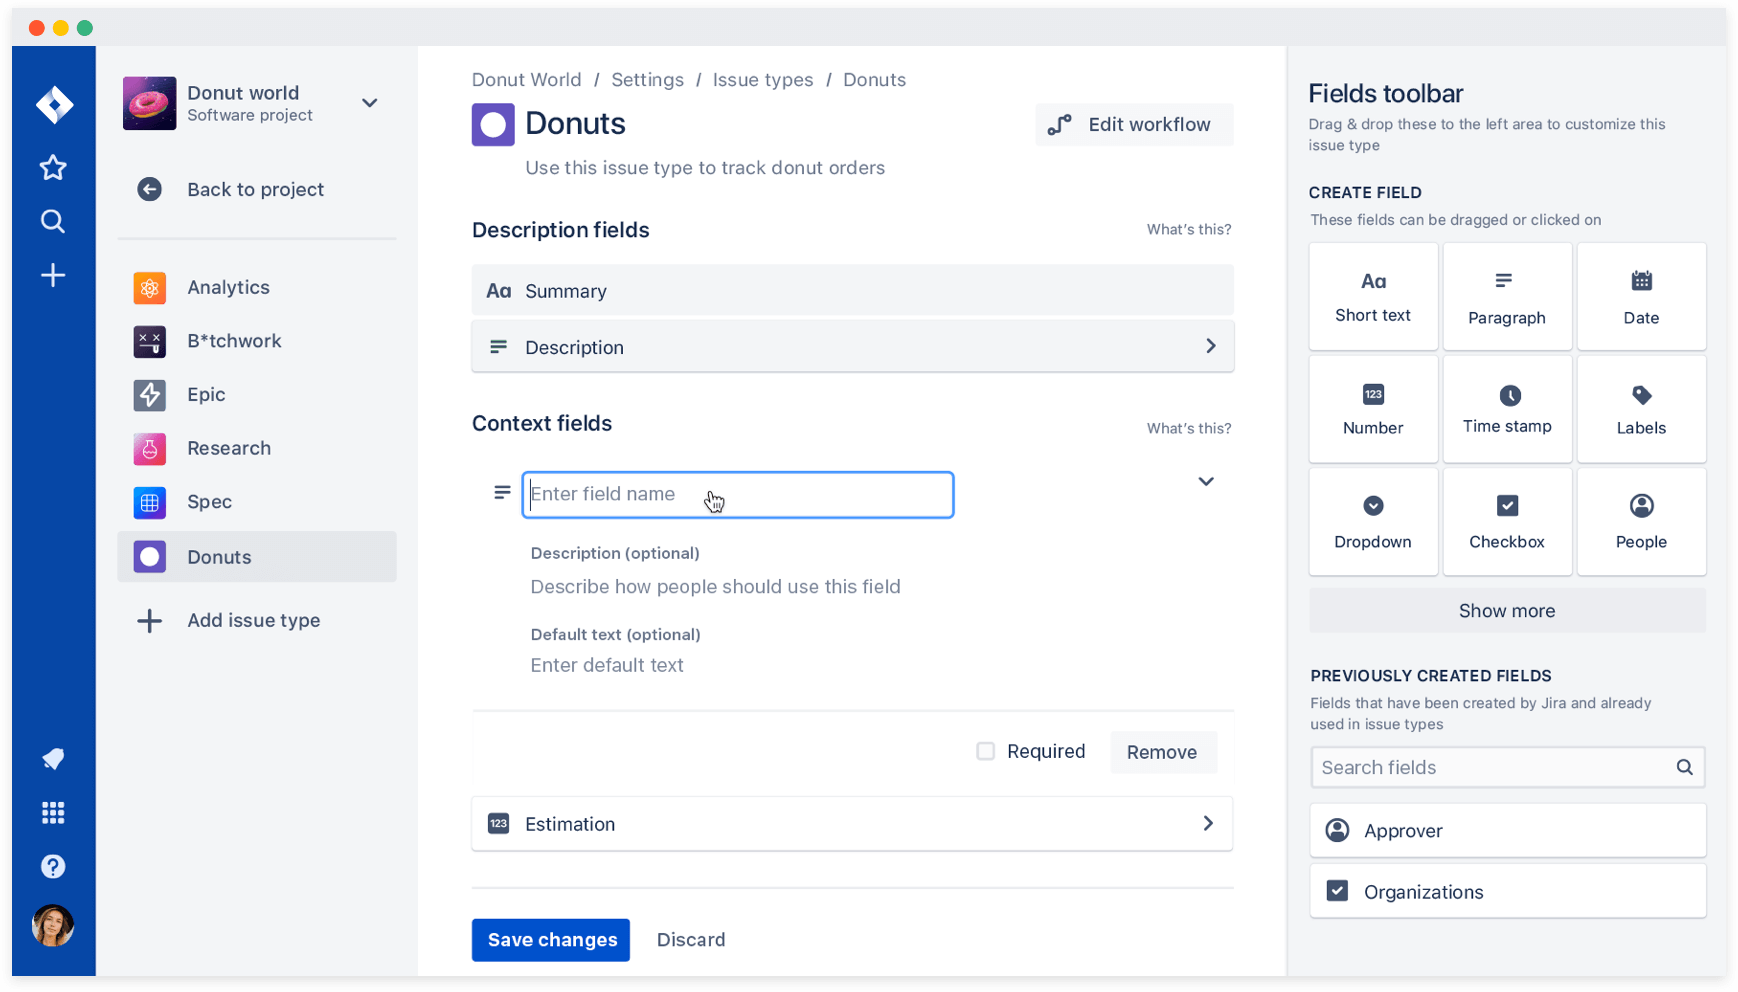Viewport: 1738px width, 992px height.
Task: Add a Number field
Action: pyautogui.click(x=1373, y=409)
